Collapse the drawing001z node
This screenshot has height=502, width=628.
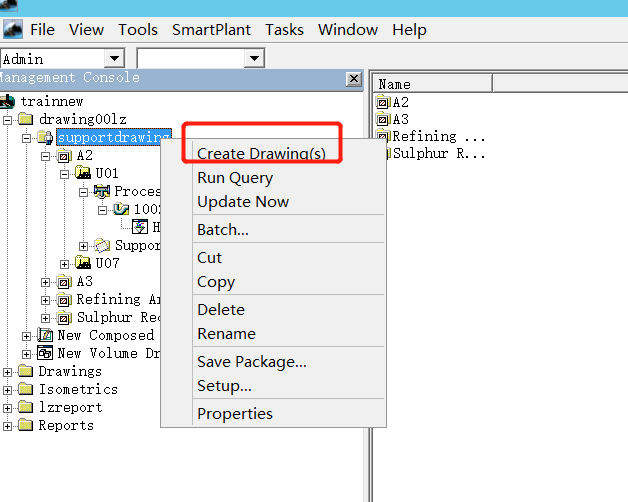[x=8, y=120]
